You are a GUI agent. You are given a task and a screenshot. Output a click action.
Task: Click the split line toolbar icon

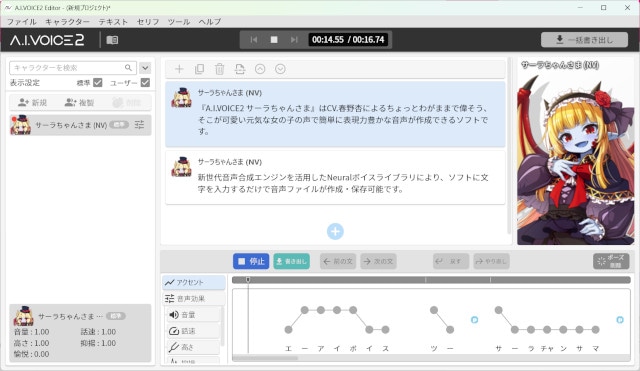pyautogui.click(x=240, y=69)
